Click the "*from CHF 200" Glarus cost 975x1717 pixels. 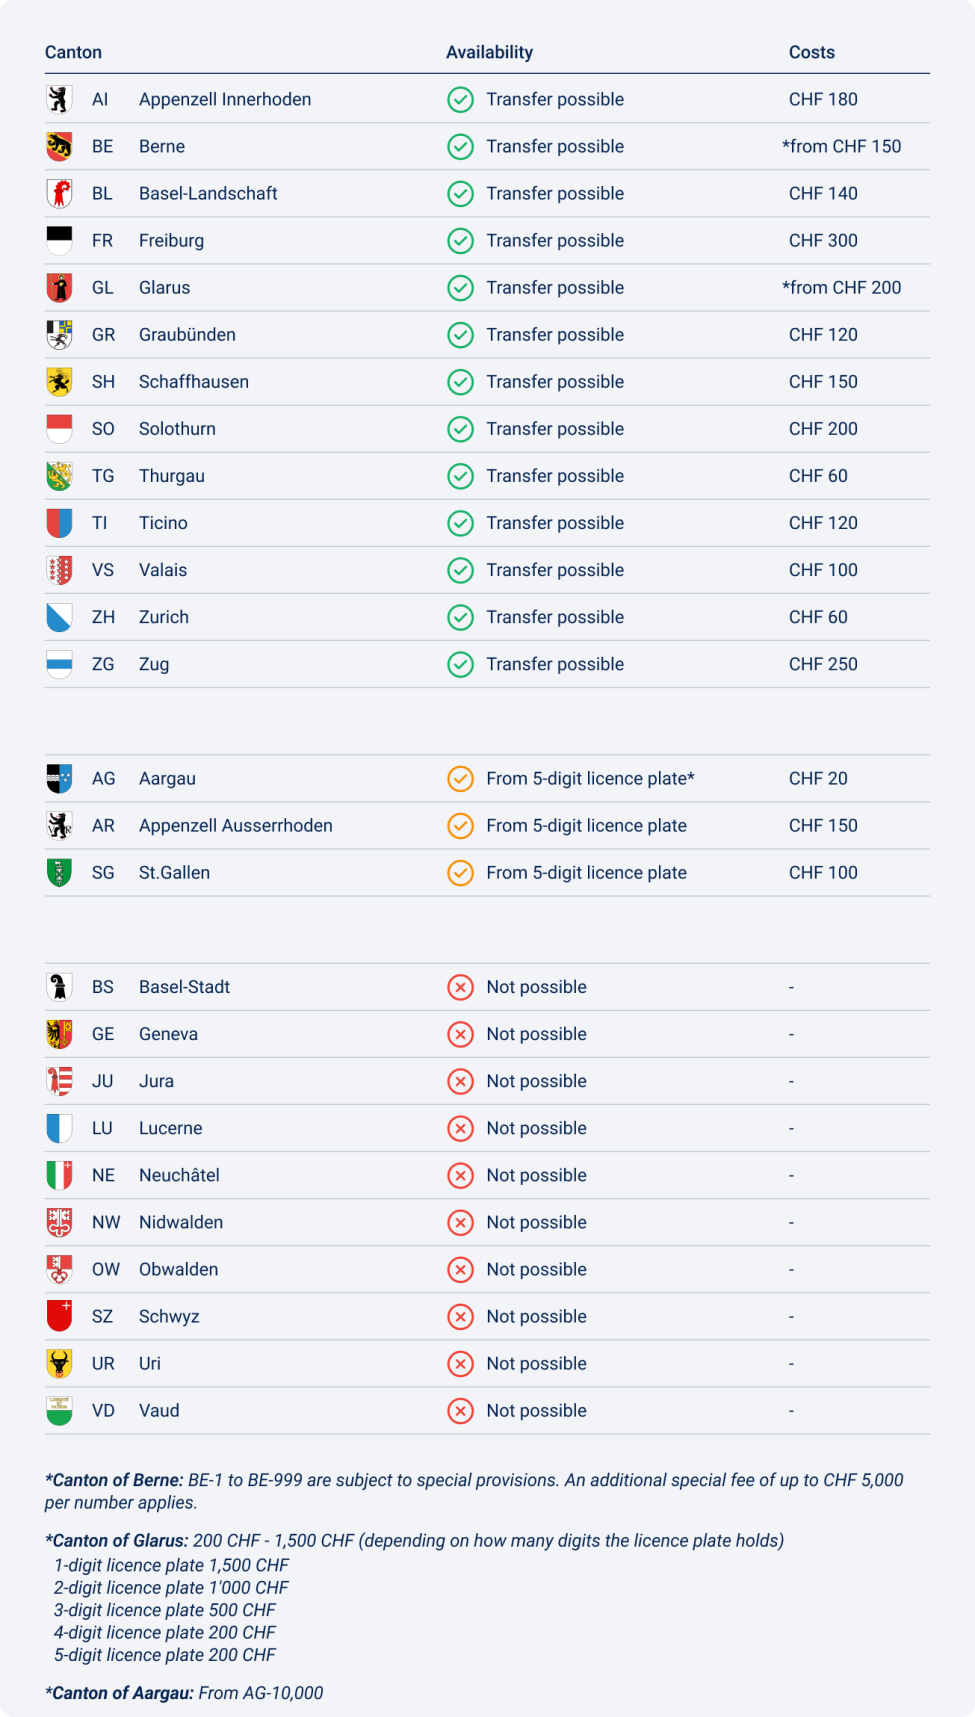click(x=841, y=288)
